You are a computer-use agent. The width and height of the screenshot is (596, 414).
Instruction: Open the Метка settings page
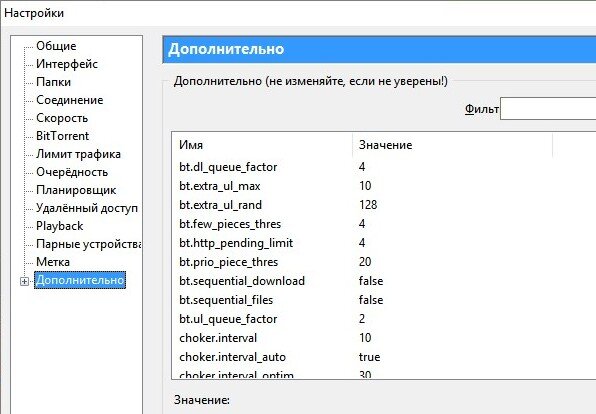(x=53, y=262)
